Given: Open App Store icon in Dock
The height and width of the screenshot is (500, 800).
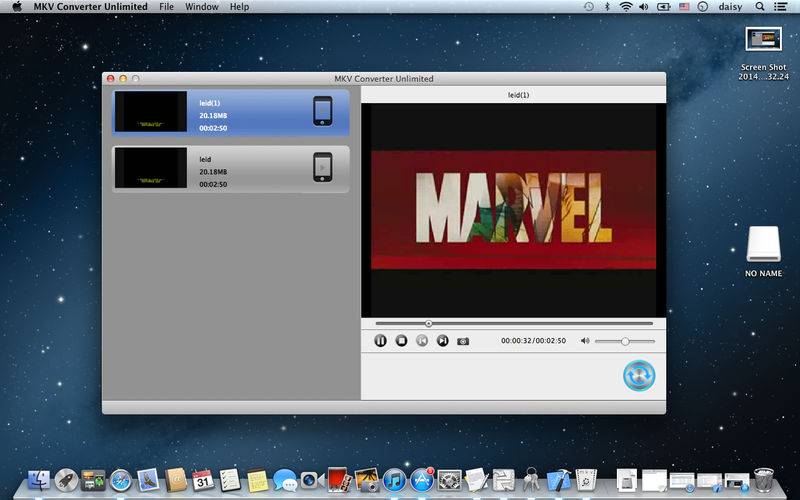Looking at the screenshot, I should point(422,481).
